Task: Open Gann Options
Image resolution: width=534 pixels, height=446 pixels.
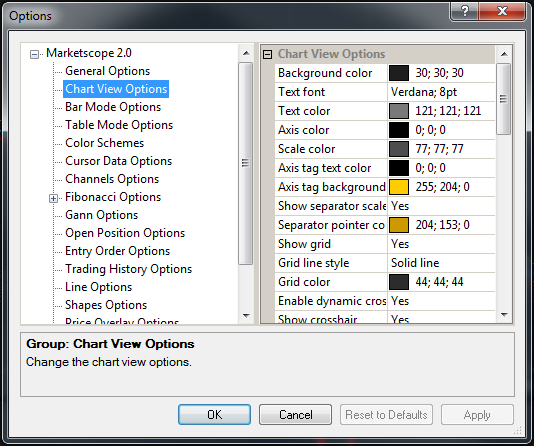Action: (x=101, y=215)
